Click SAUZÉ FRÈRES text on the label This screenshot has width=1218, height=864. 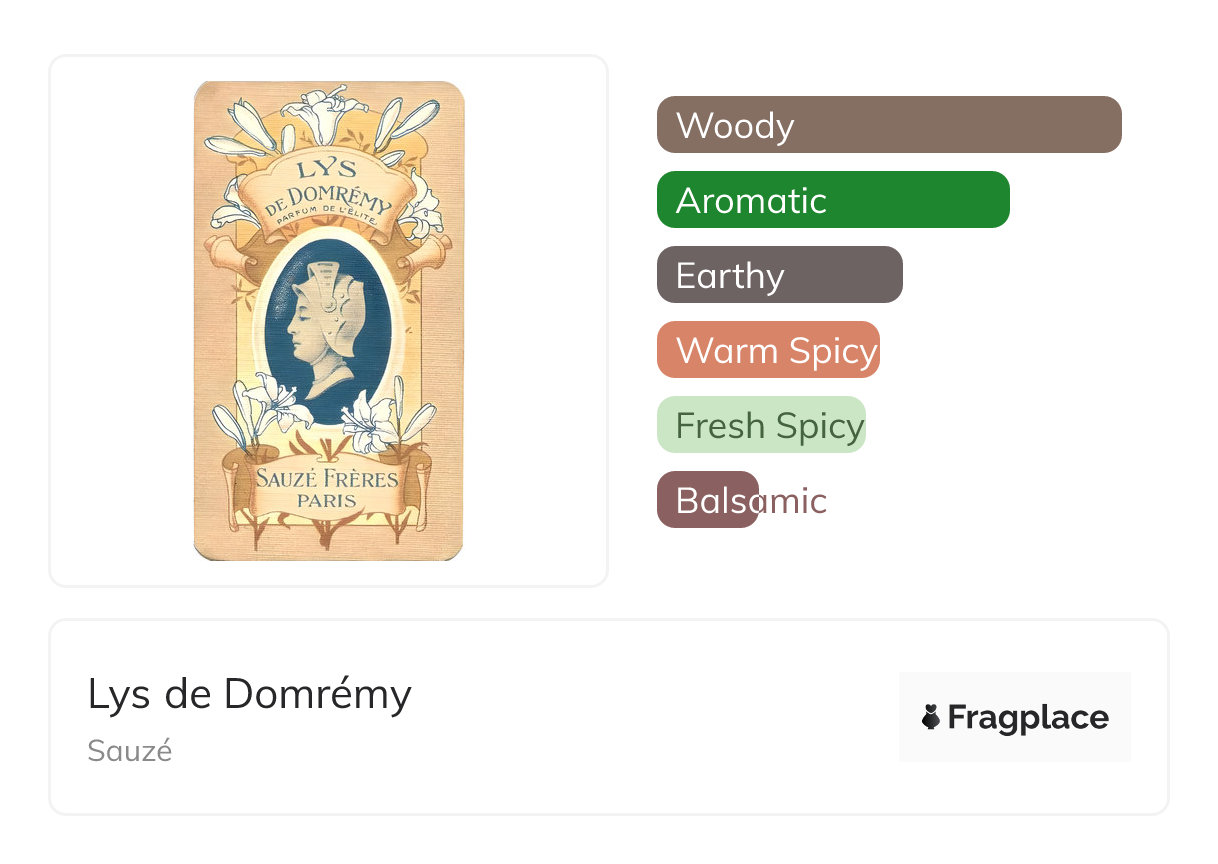click(x=328, y=478)
